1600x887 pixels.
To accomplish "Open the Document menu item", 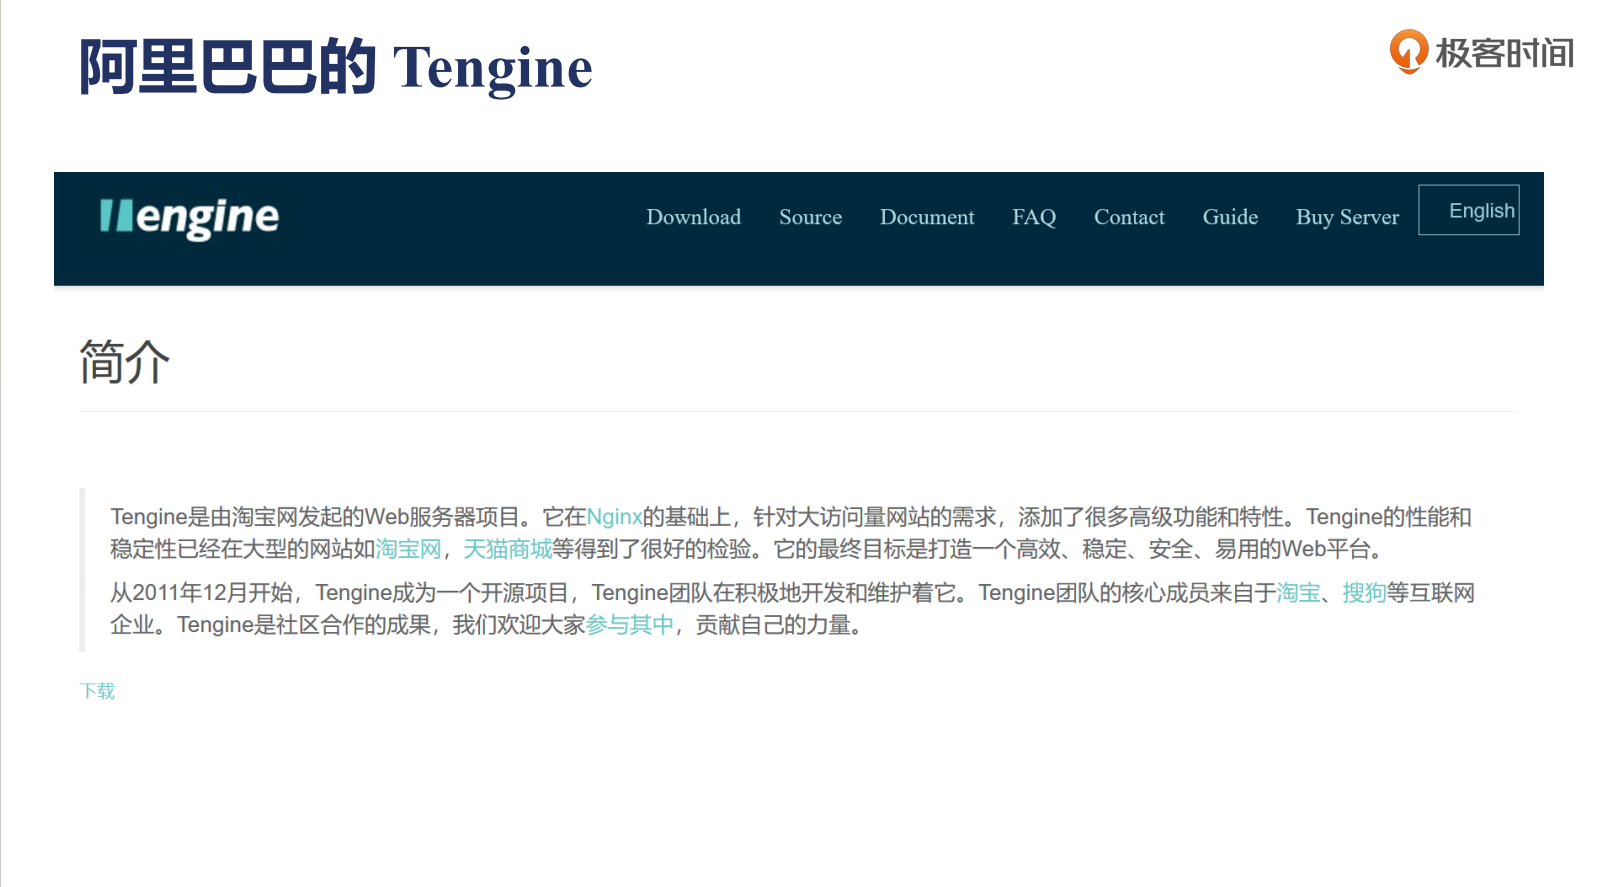I will click(x=927, y=217).
